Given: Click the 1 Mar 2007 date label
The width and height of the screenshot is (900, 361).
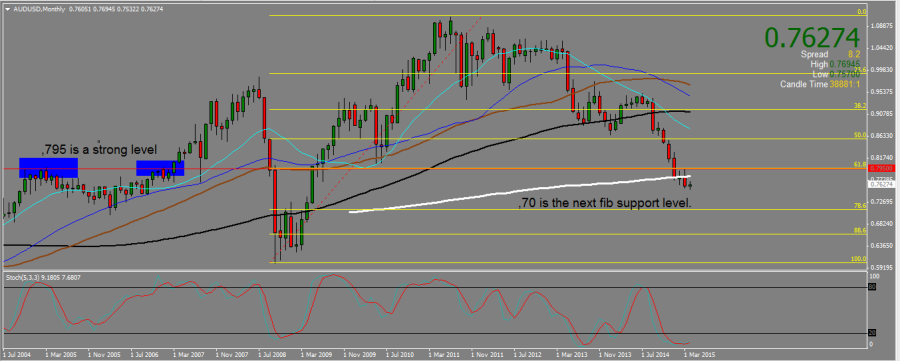Looking at the screenshot, I should (x=188, y=354).
